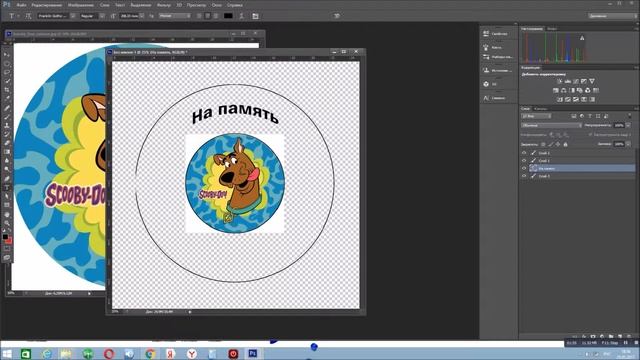Hide the topmost layer in Layers panel
Viewport: 640px width, 360px height.
pos(524,153)
